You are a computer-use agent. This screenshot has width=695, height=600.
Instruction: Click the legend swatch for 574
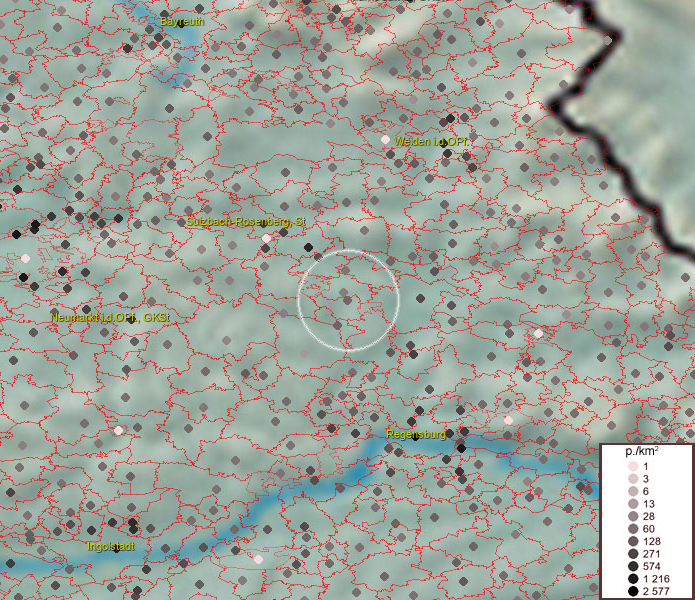[633, 567]
